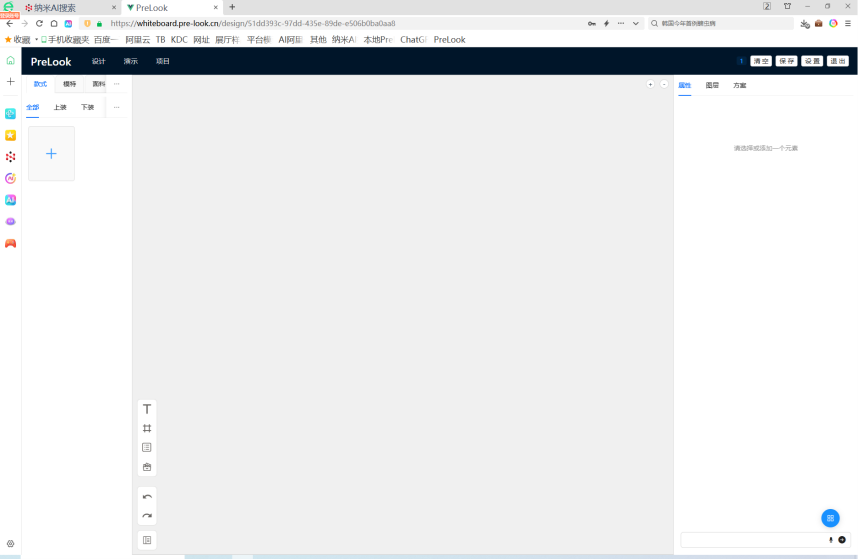Click the microphone icon in chat input
Screen dimensions: 858x559
point(830,540)
